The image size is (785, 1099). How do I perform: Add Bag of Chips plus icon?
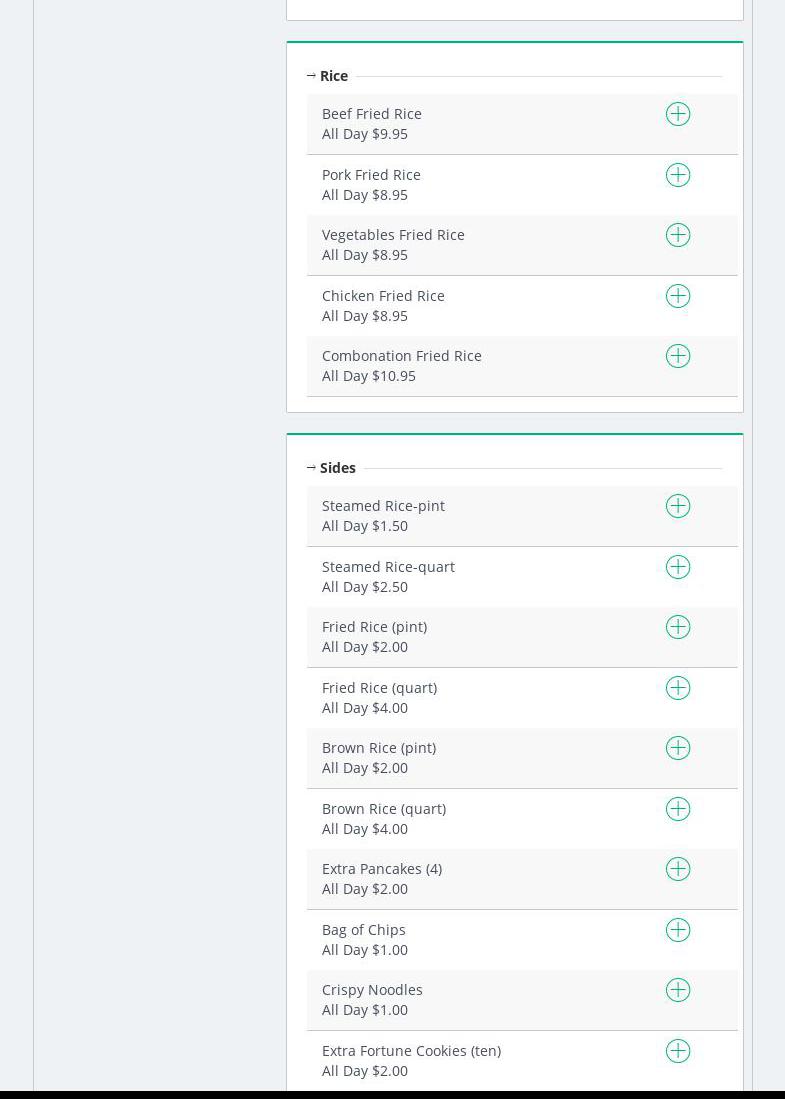tap(678, 930)
